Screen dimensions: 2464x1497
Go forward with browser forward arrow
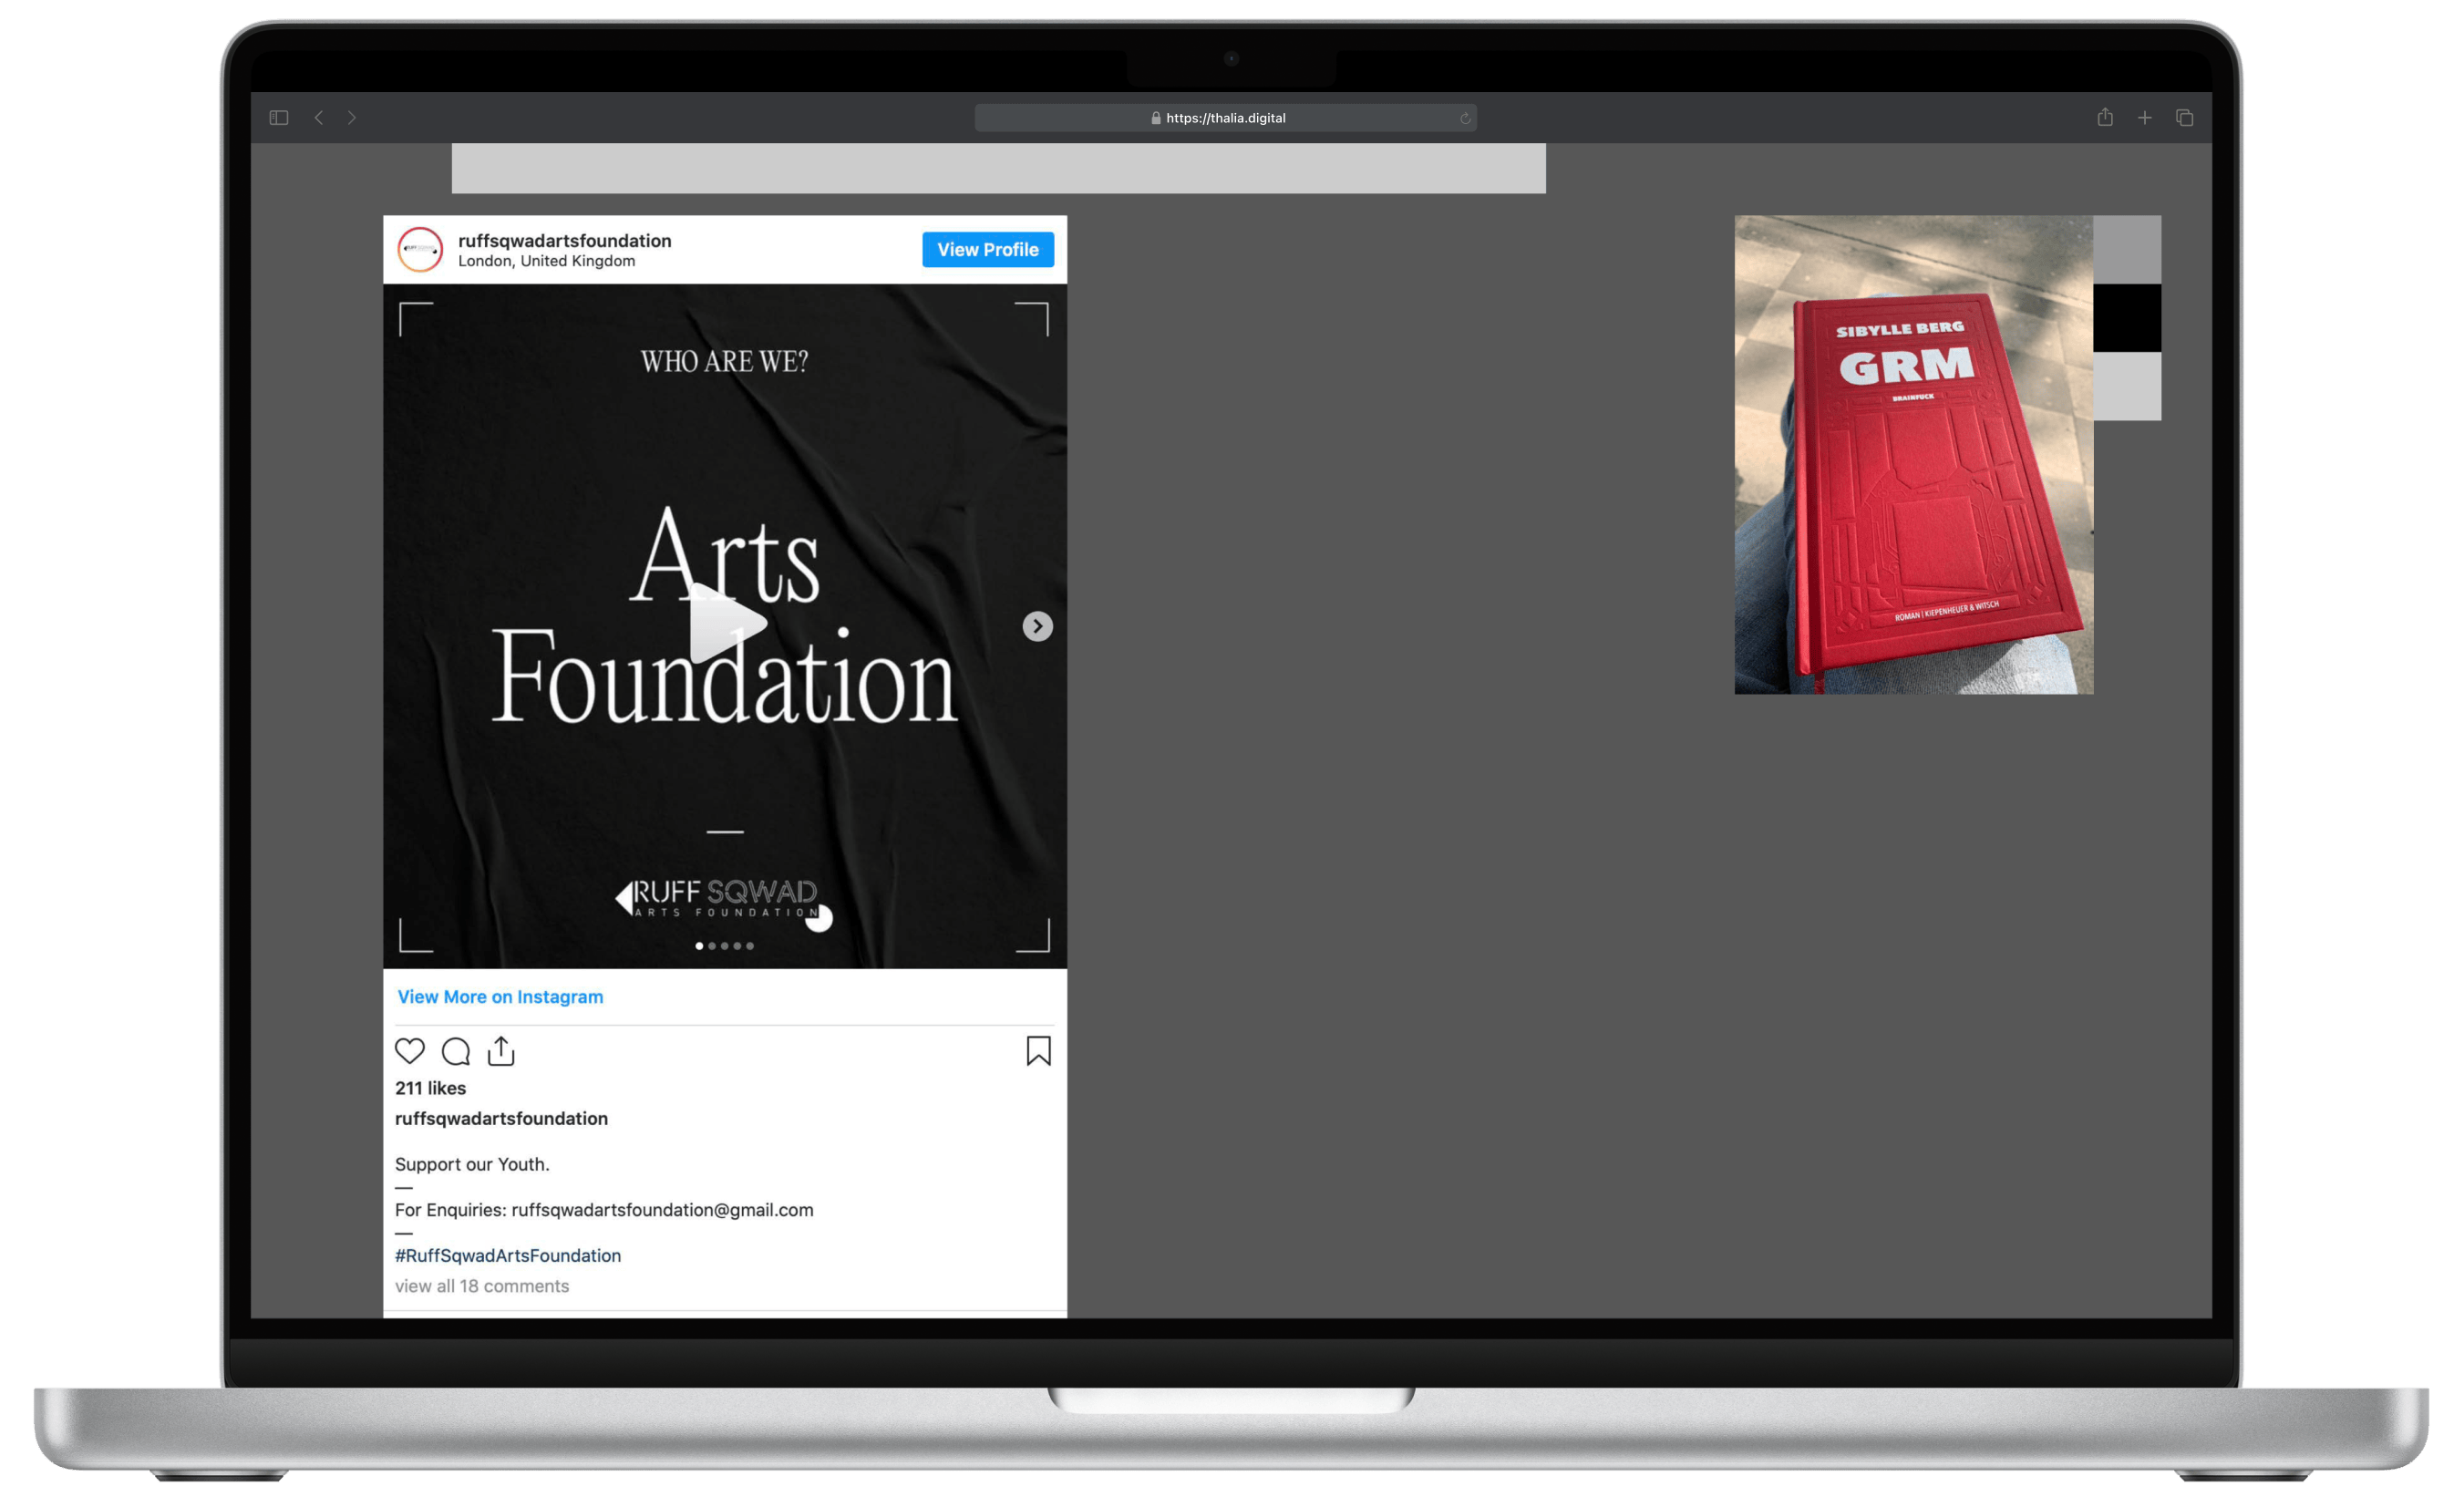352,118
